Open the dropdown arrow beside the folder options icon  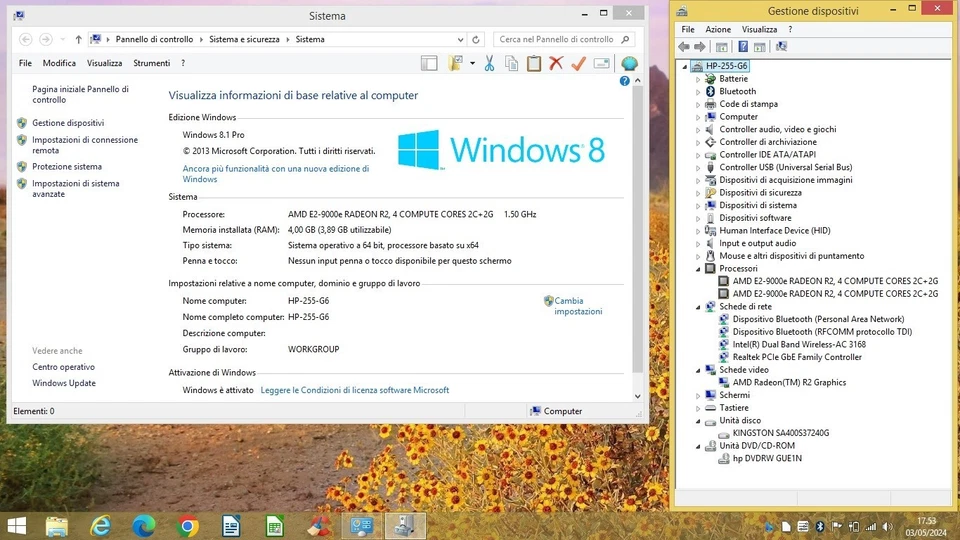tap(472, 63)
